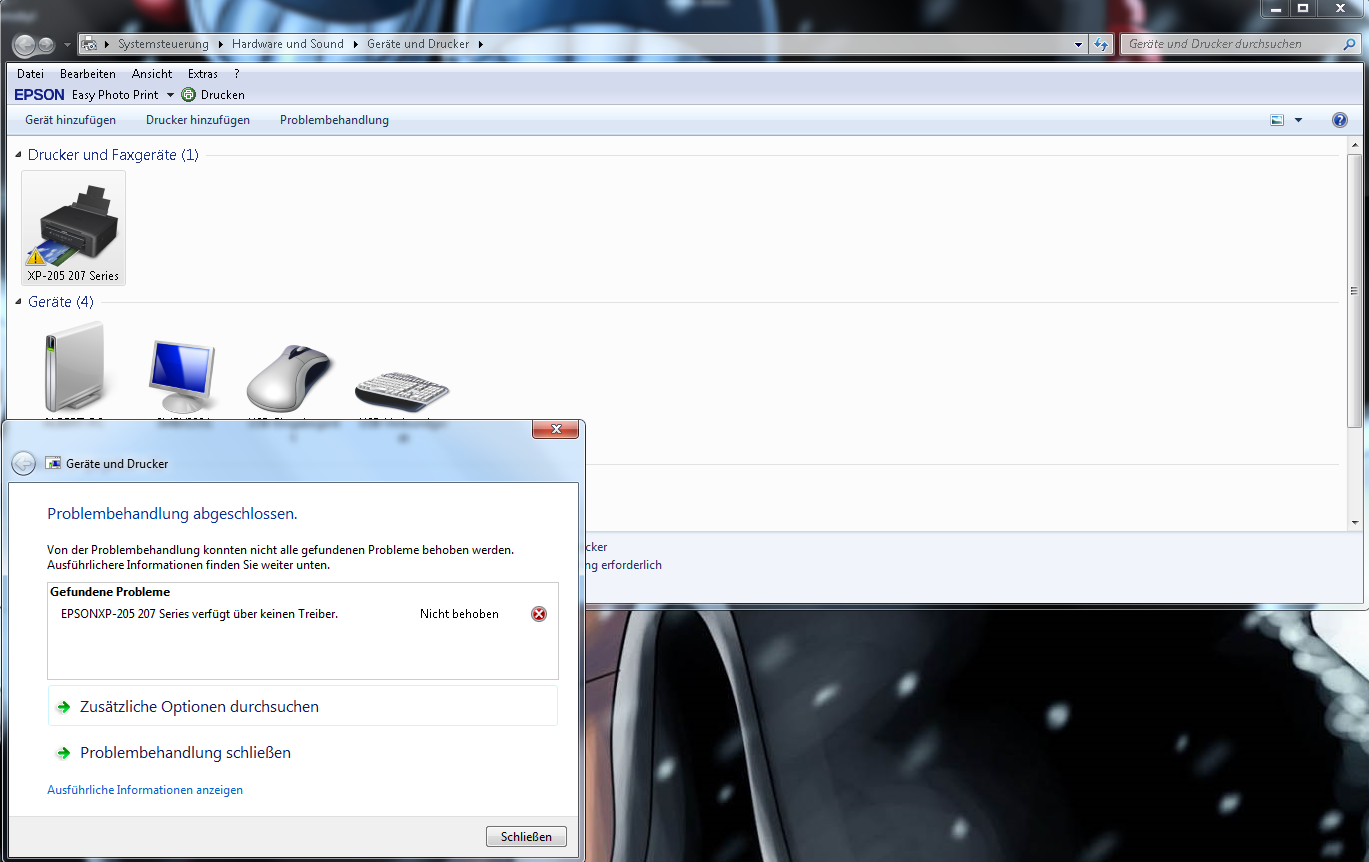
Task: Click the search magnifier icon
Action: pos(1349,44)
